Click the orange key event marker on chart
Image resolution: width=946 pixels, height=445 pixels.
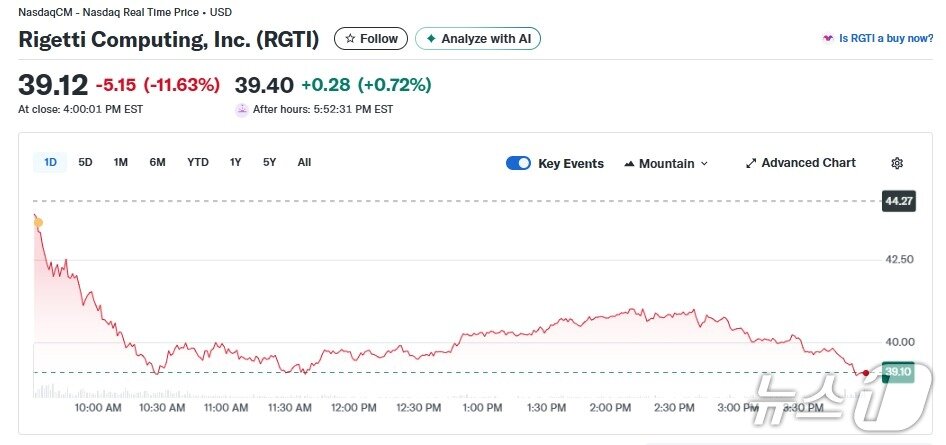coord(38,222)
